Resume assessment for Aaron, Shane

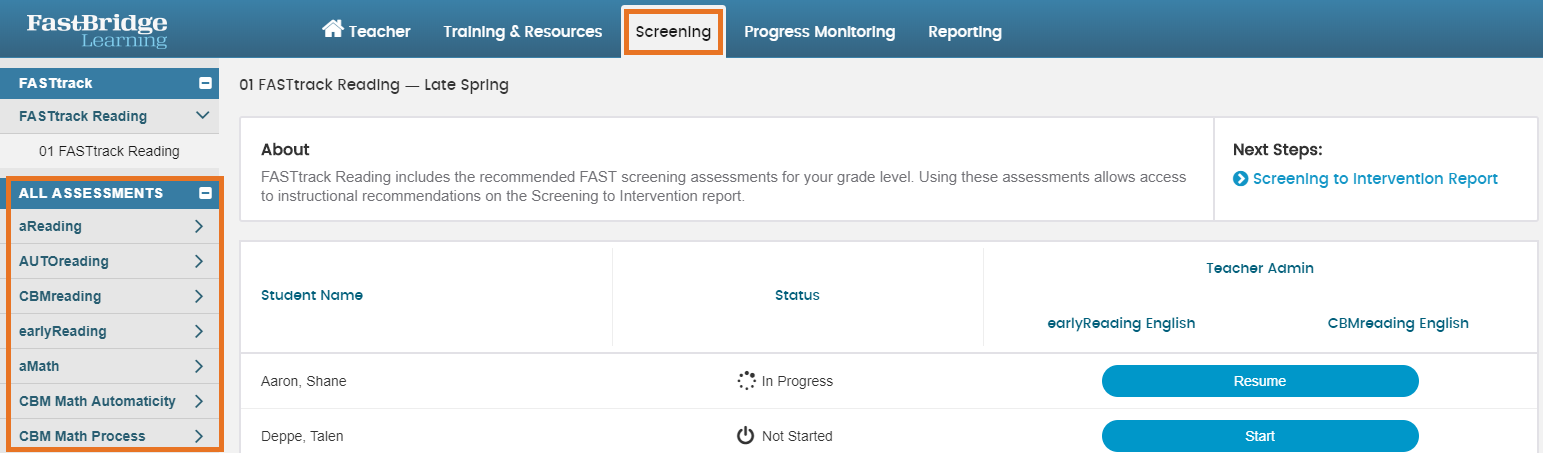click(x=1260, y=381)
